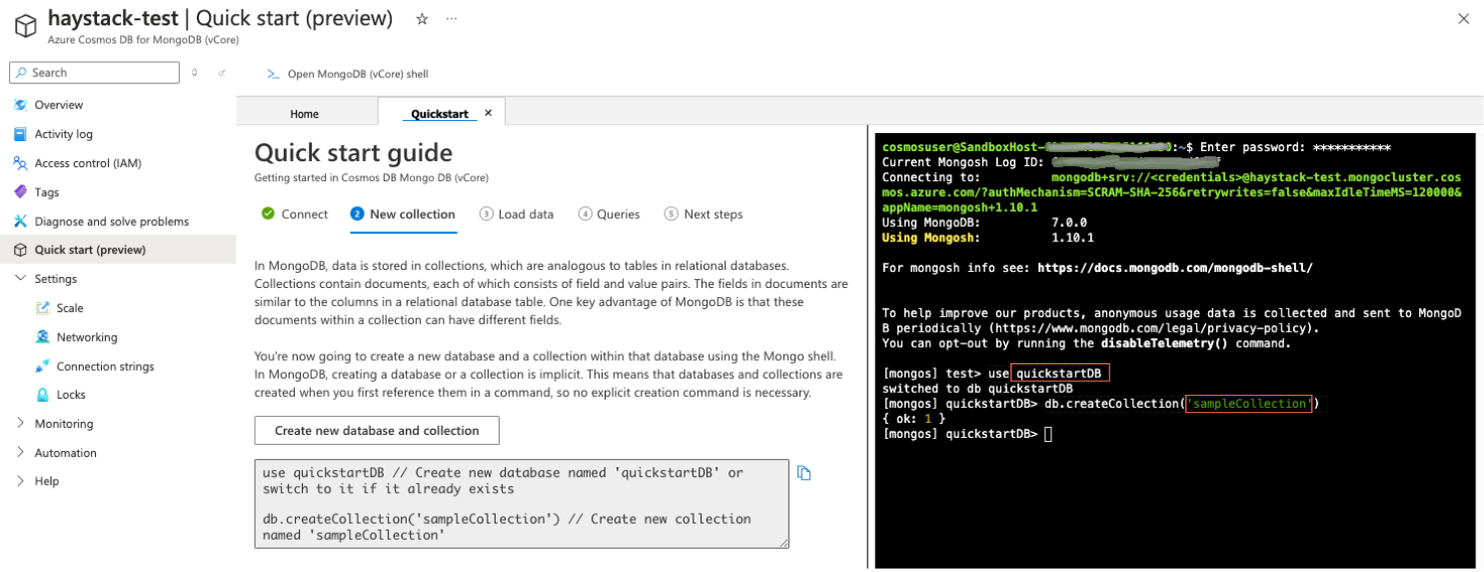Click the Networking icon
1484x572 pixels.
pyautogui.click(x=42, y=337)
